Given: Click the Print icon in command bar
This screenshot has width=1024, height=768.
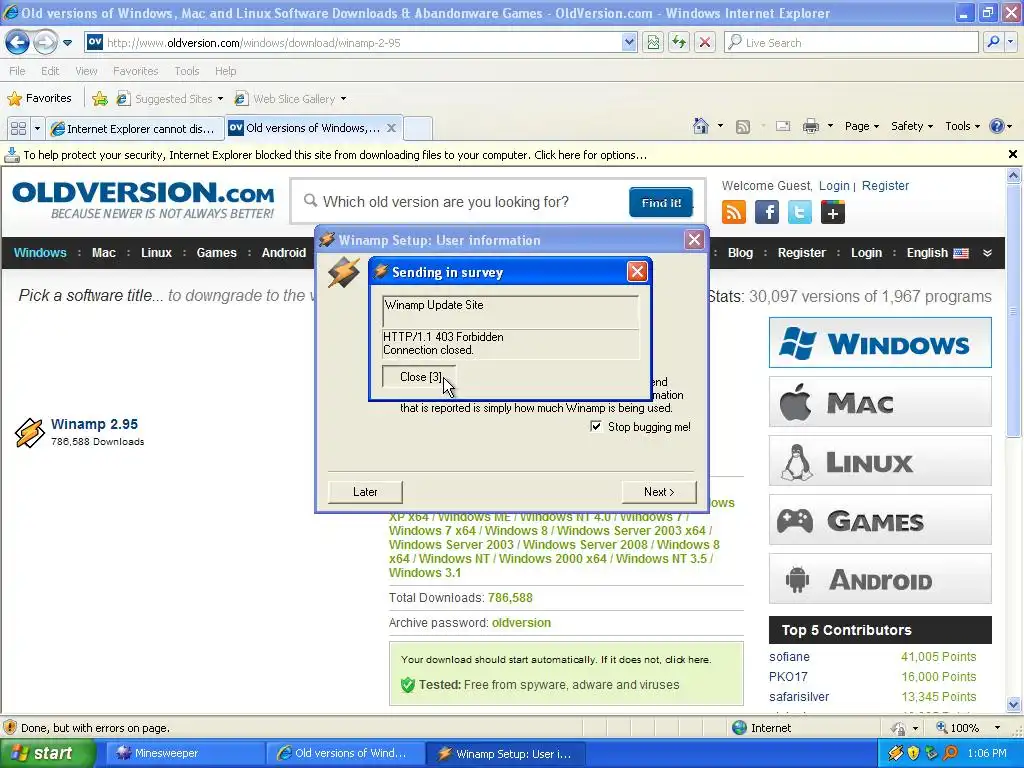Looking at the screenshot, I should pyautogui.click(x=810, y=127).
